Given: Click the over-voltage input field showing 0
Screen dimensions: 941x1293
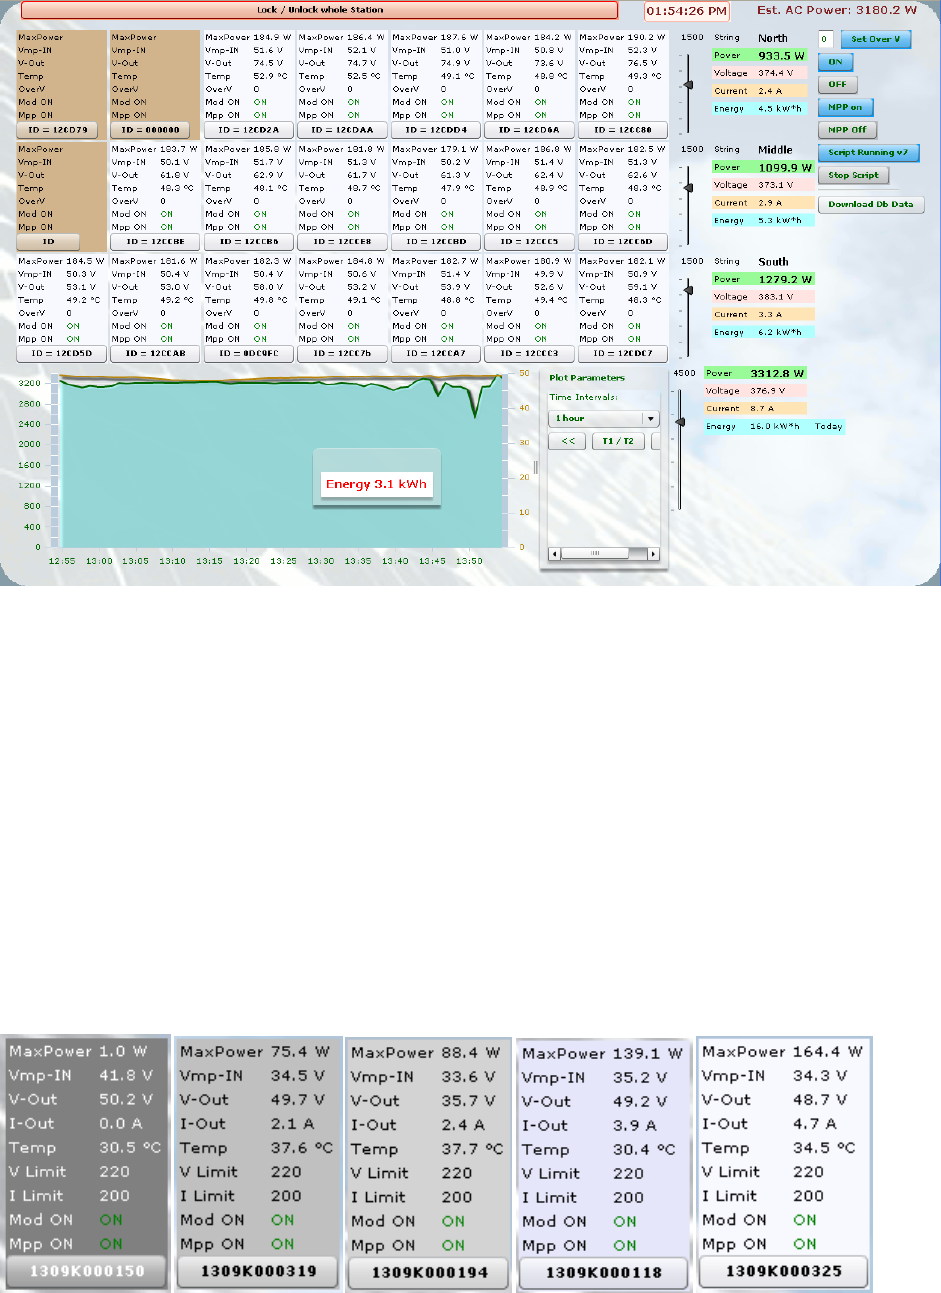Looking at the screenshot, I should point(825,39).
